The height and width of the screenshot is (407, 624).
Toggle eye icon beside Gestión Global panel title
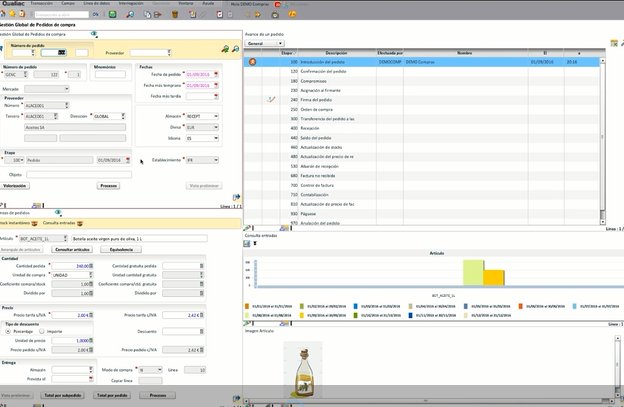94,34
